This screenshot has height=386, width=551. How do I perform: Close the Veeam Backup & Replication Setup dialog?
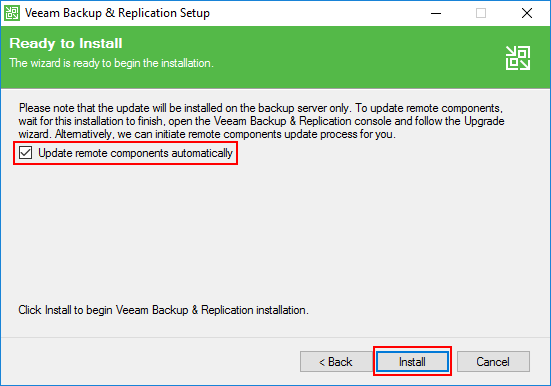tap(527, 13)
